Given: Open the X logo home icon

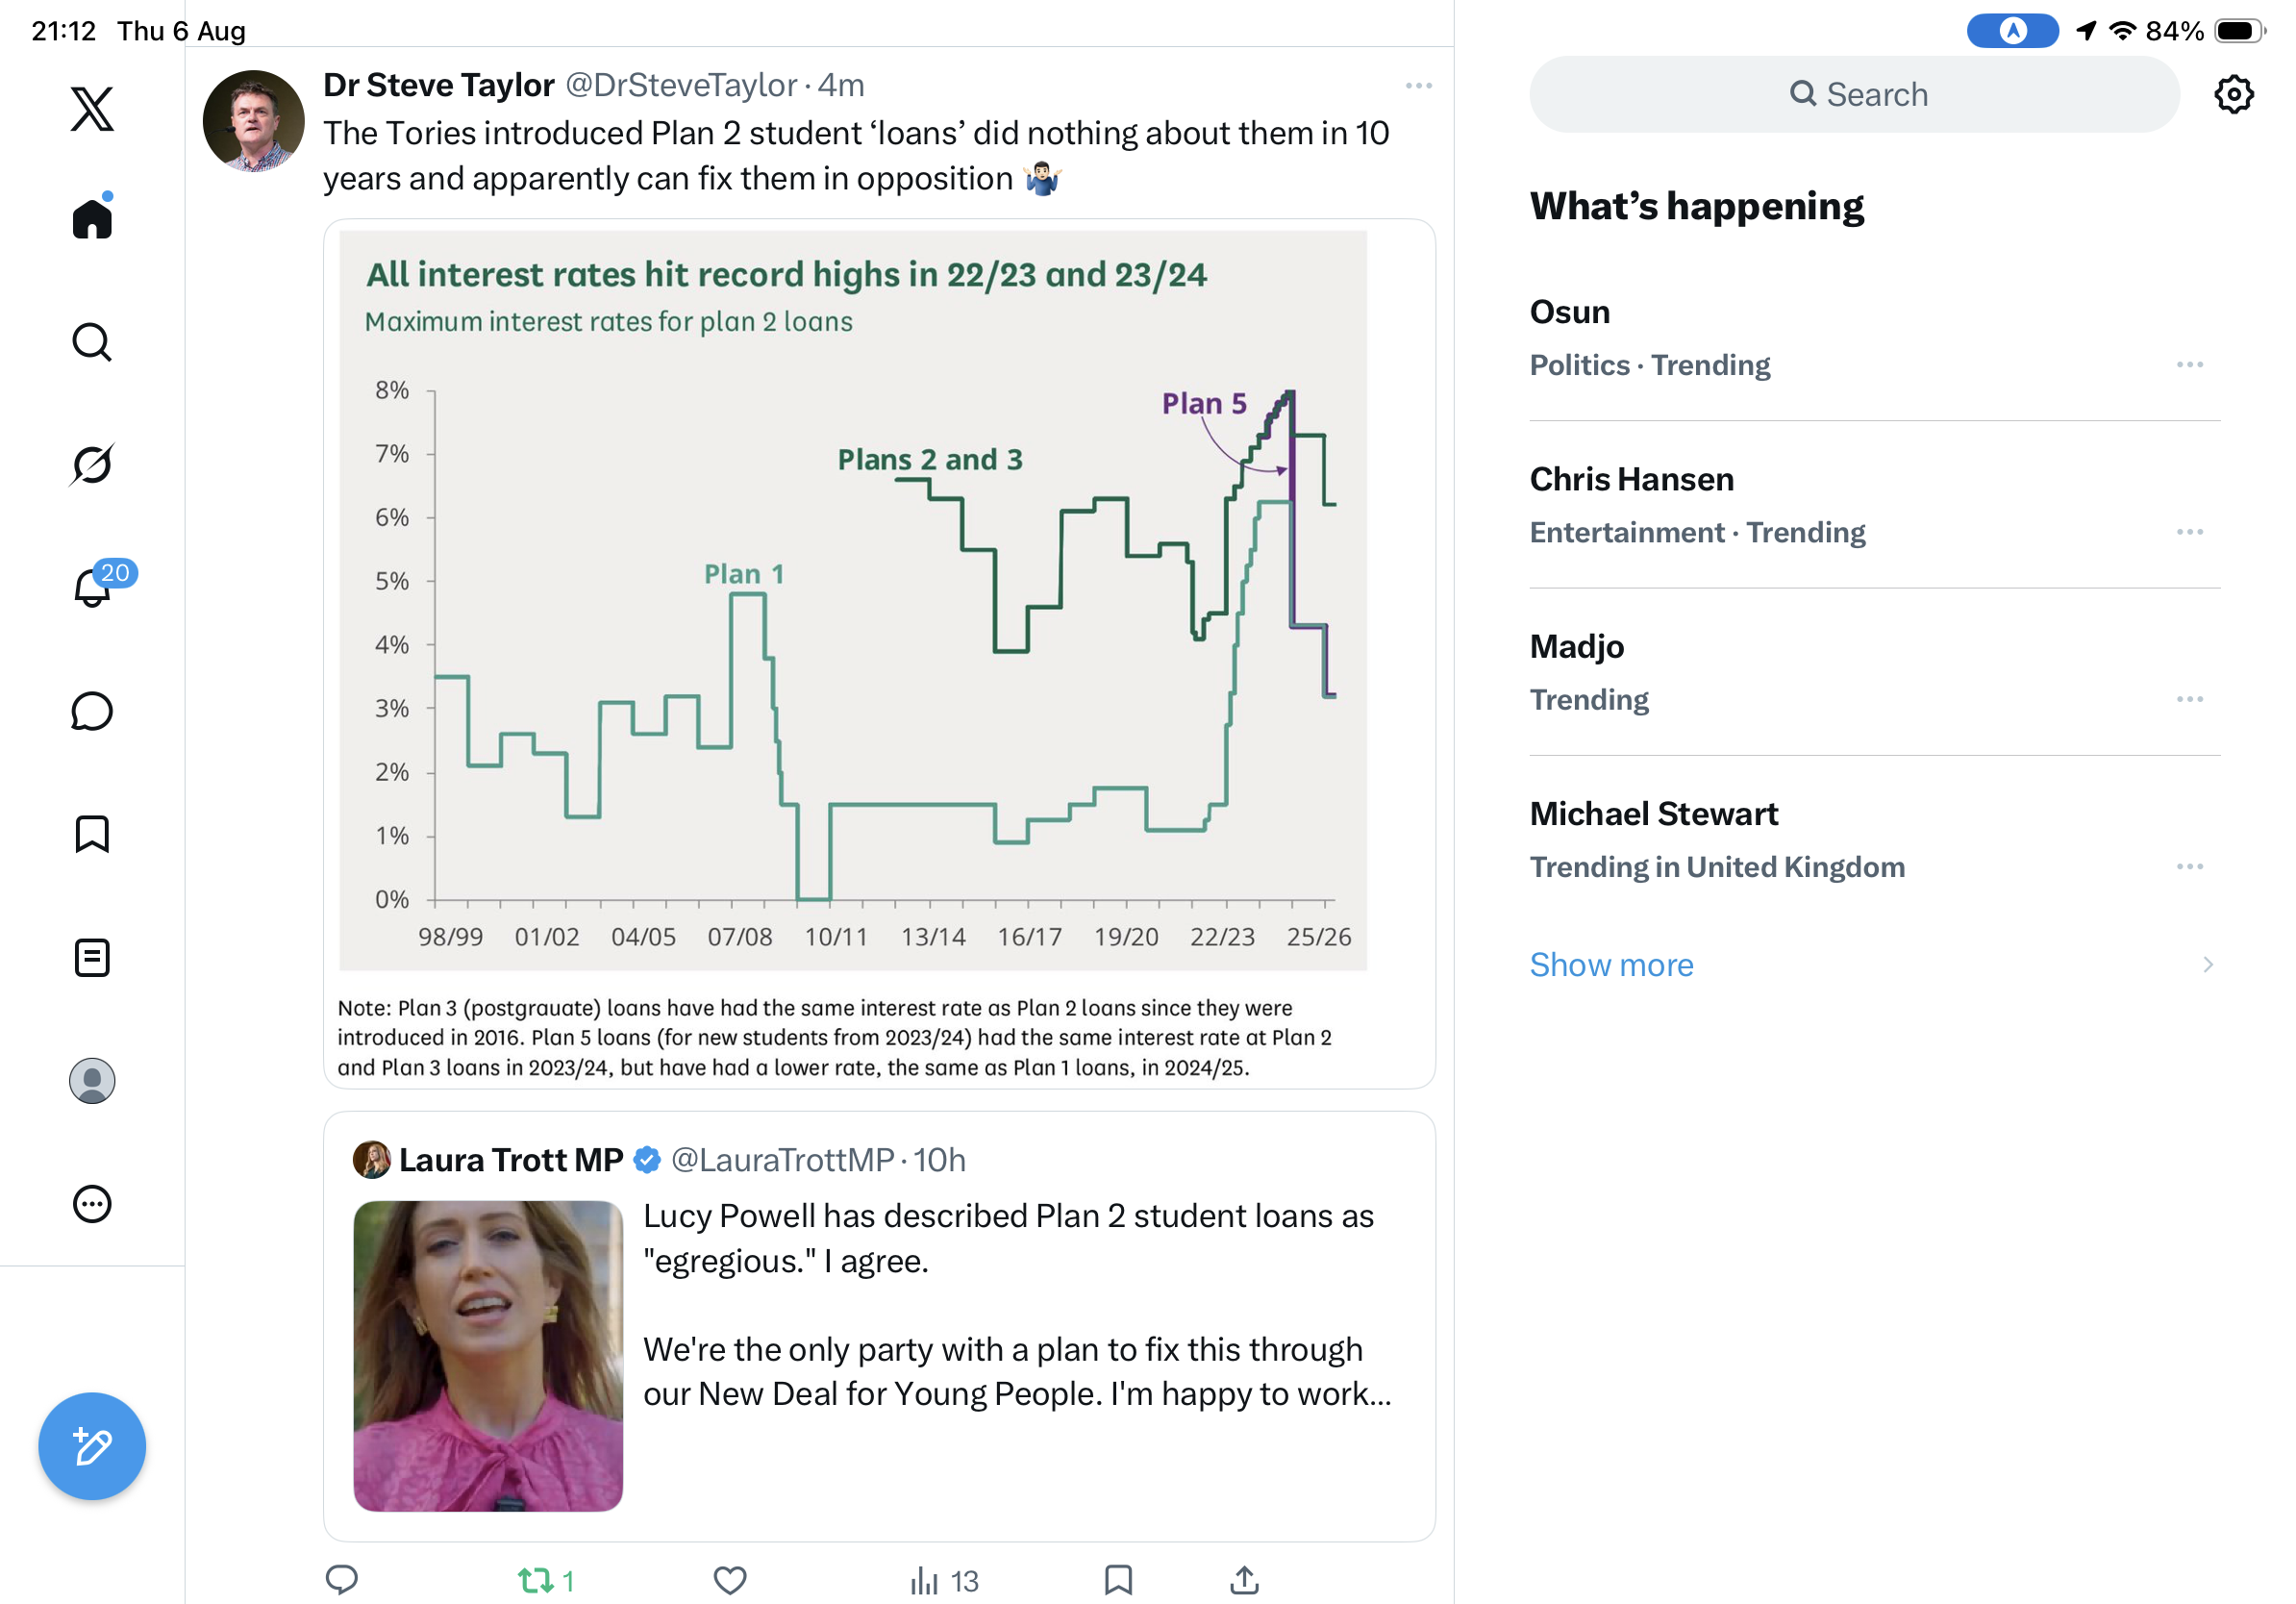Looking at the screenshot, I should (92, 108).
